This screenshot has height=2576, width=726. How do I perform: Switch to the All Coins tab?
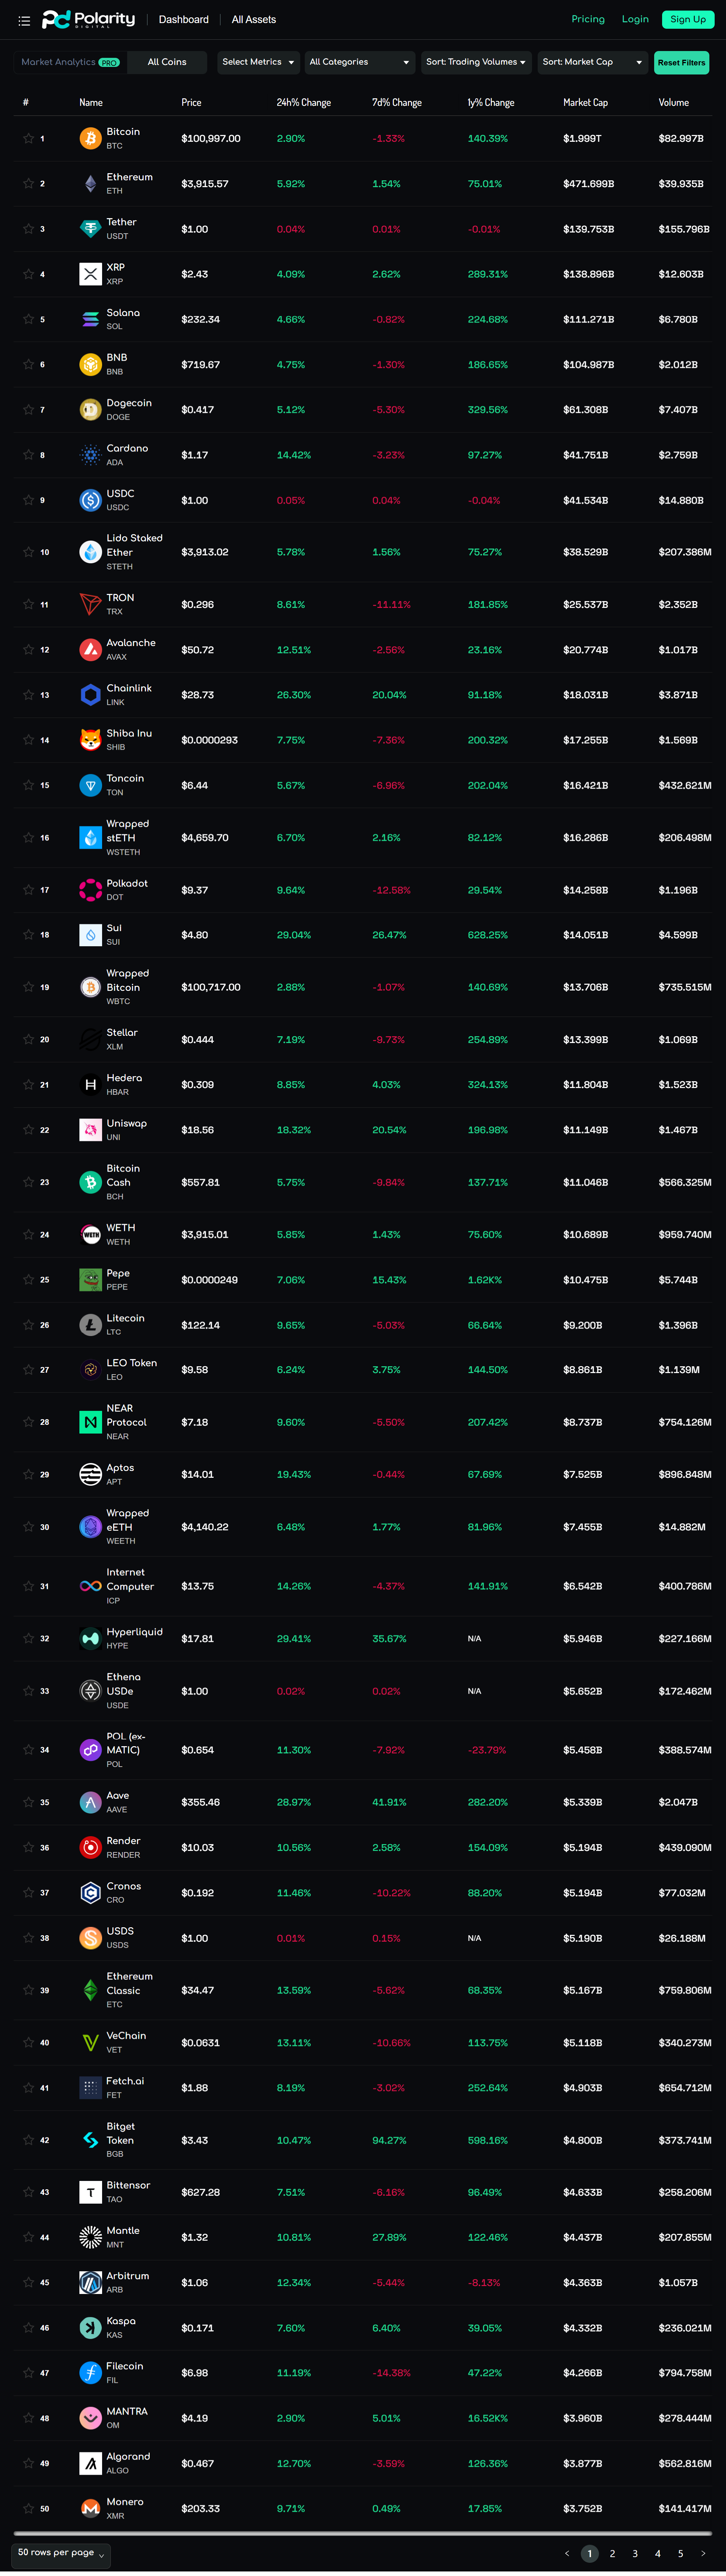(x=167, y=62)
